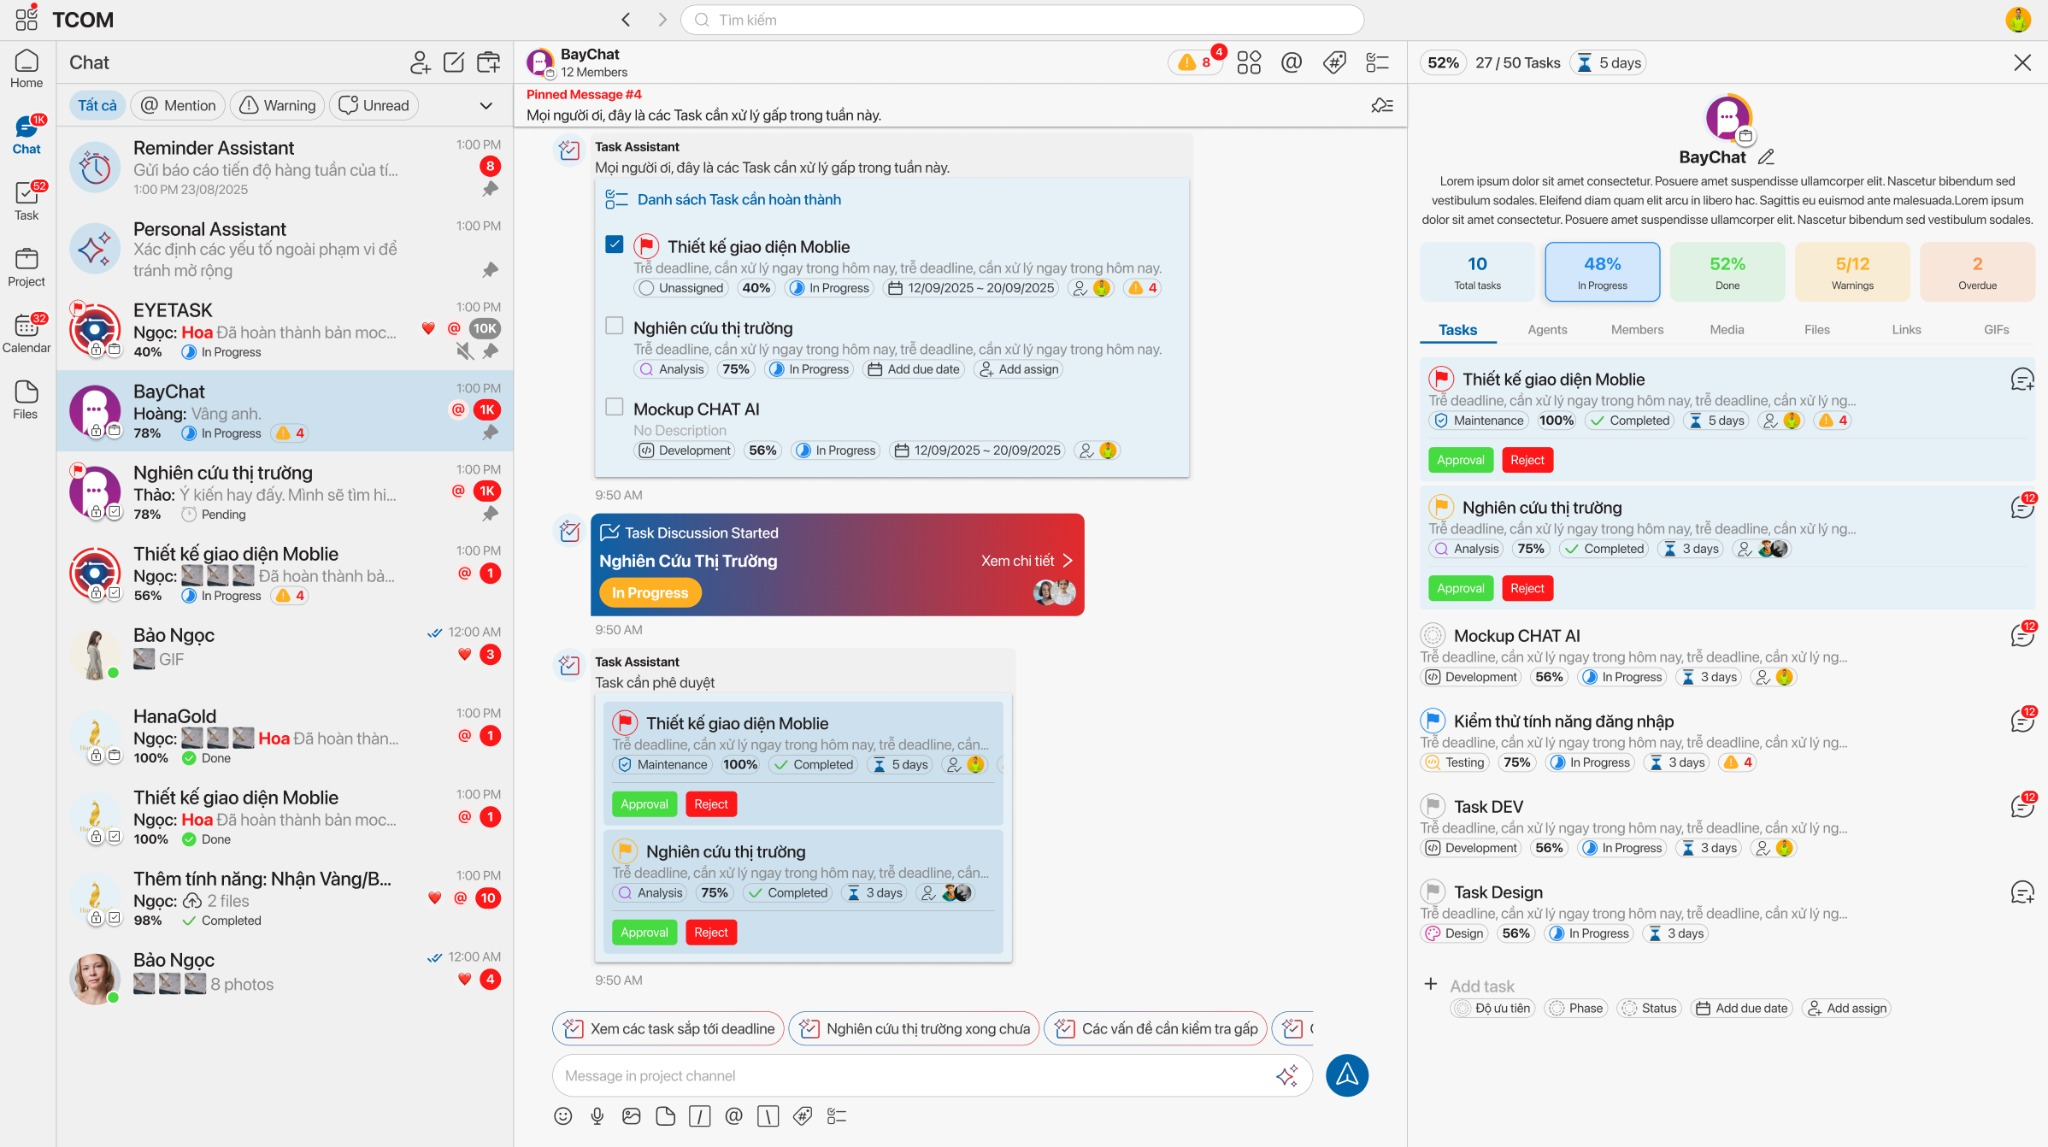This screenshot has height=1147, width=2048.
Task: Switch to the Agents tab
Action: [x=1547, y=330]
